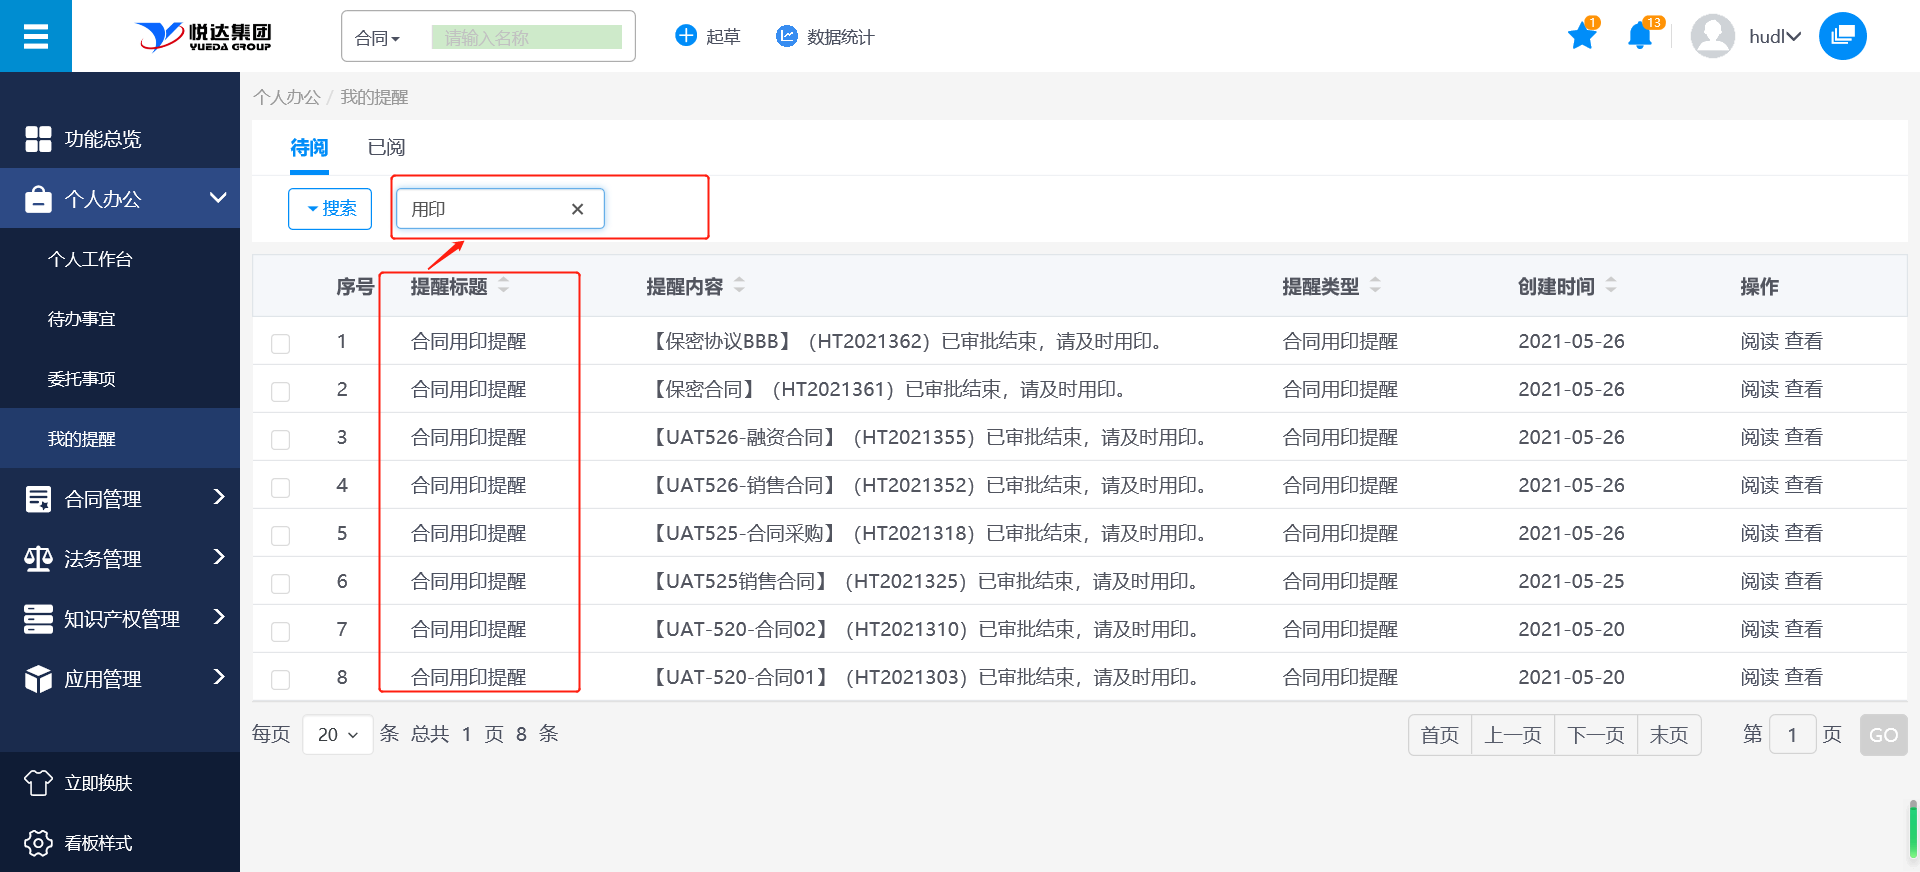Click the hamburger menu icon

pyautogui.click(x=36, y=37)
